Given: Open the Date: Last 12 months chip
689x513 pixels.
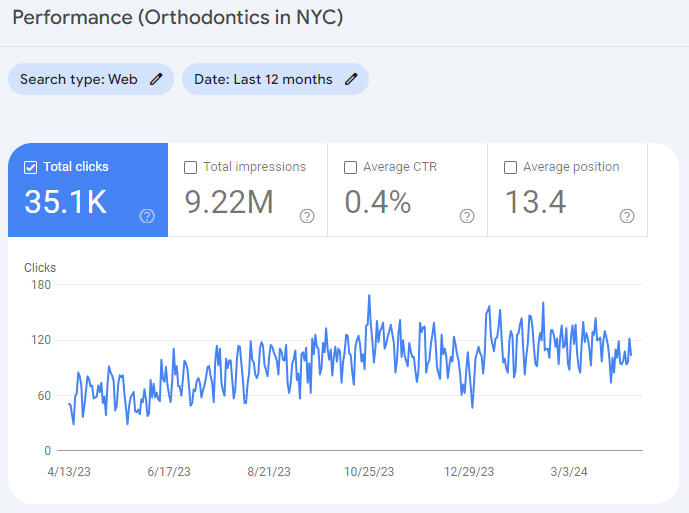Looking at the screenshot, I should (x=276, y=79).
